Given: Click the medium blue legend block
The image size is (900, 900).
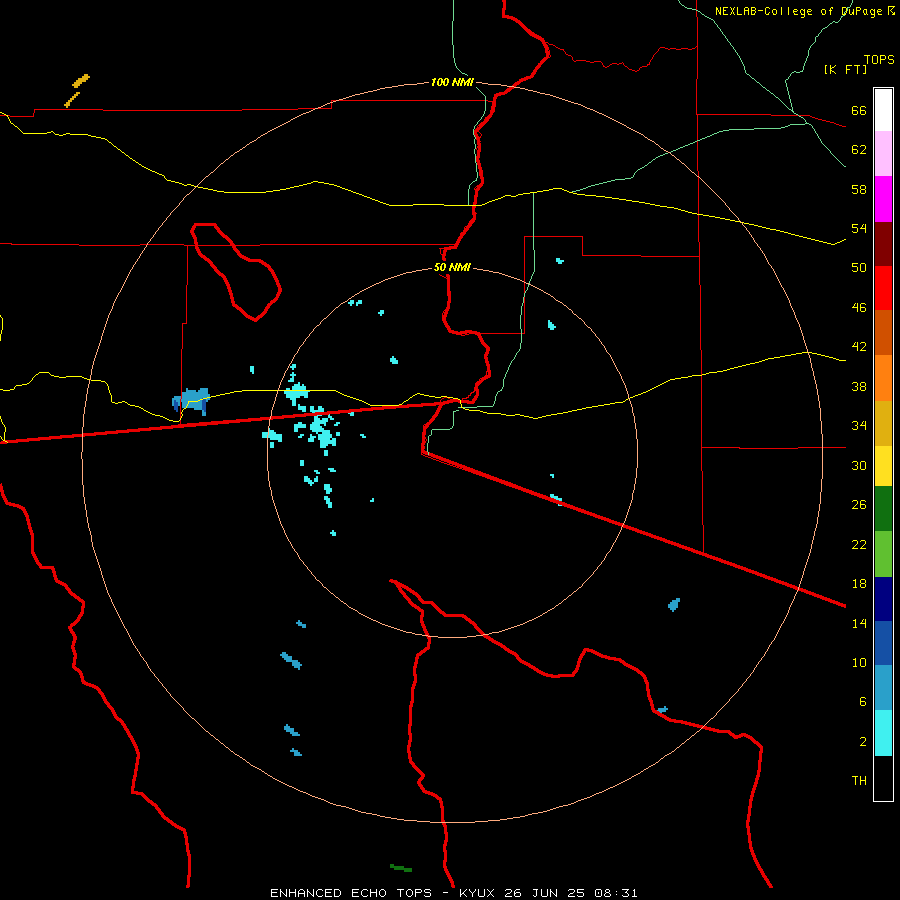Looking at the screenshot, I should 883,643.
